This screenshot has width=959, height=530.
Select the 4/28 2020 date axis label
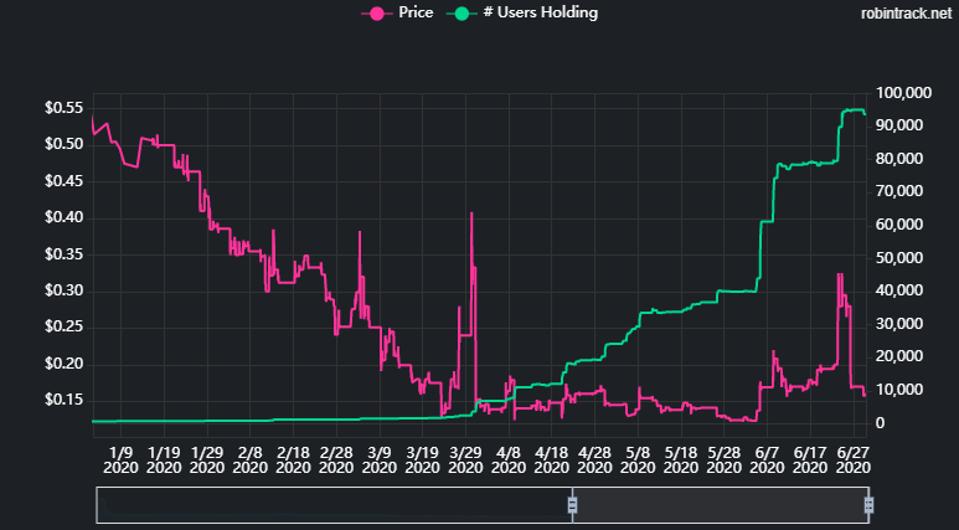pyautogui.click(x=594, y=459)
